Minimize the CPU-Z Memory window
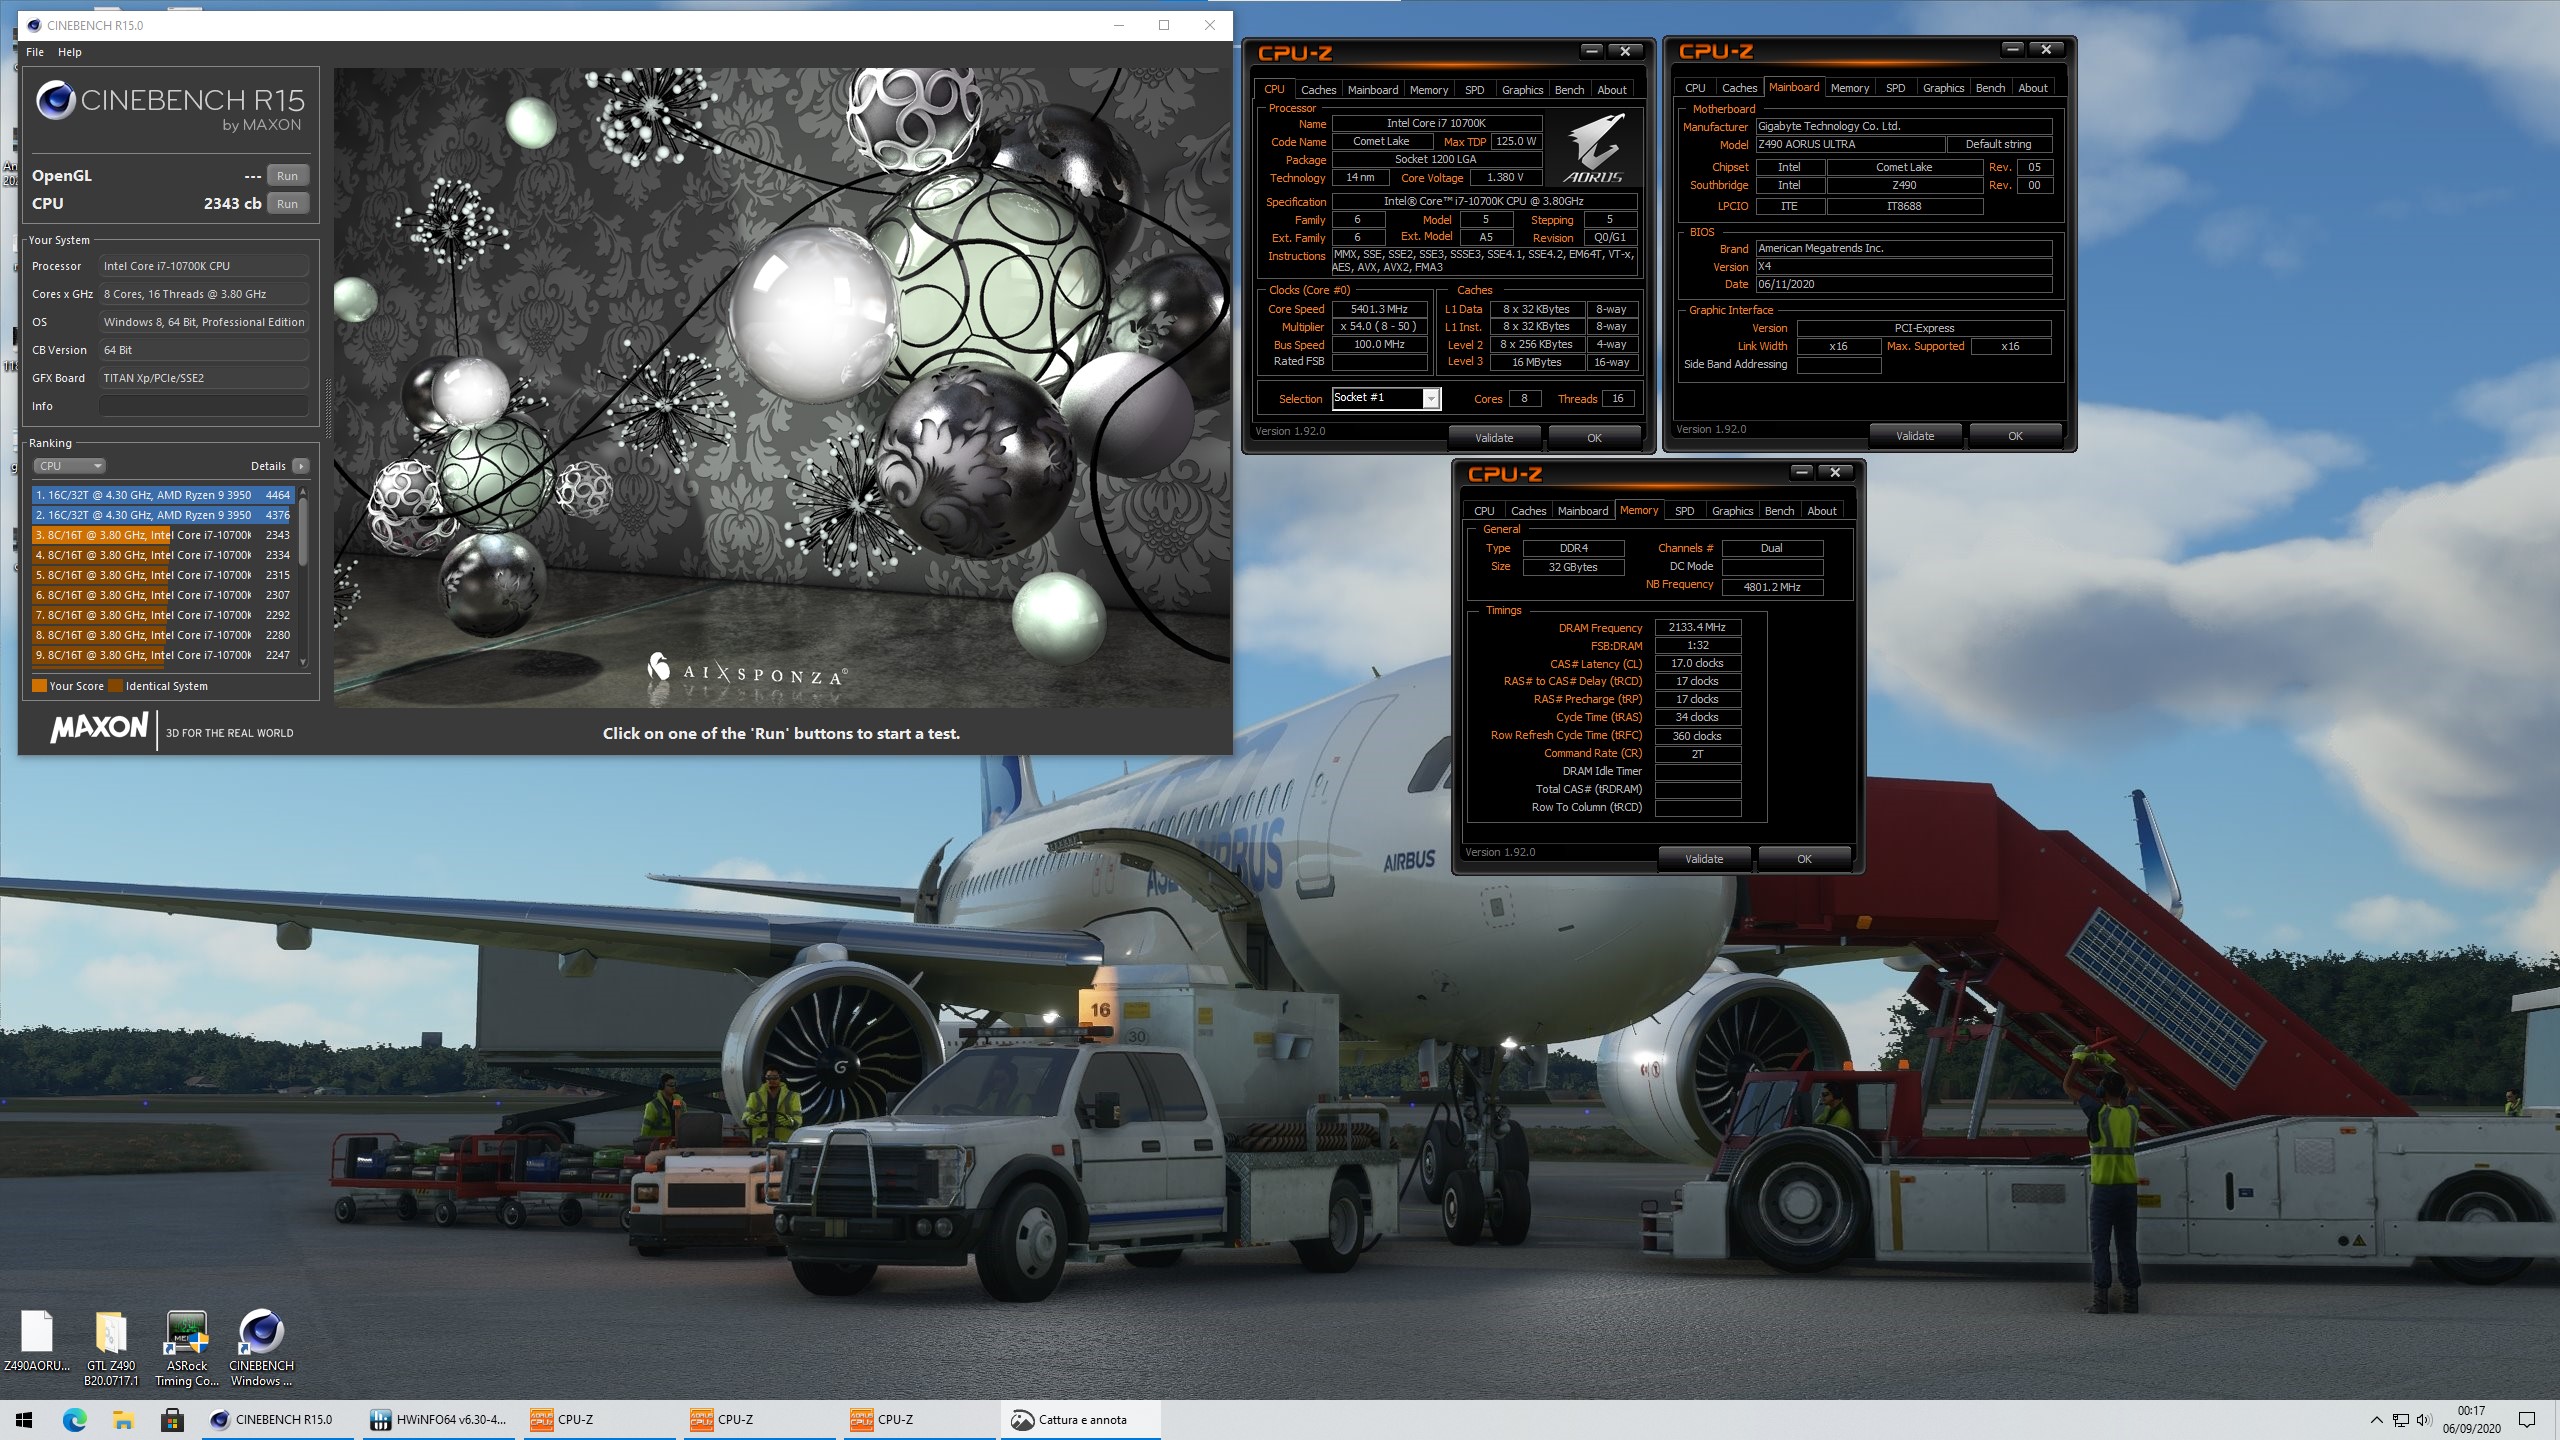 (x=1801, y=472)
